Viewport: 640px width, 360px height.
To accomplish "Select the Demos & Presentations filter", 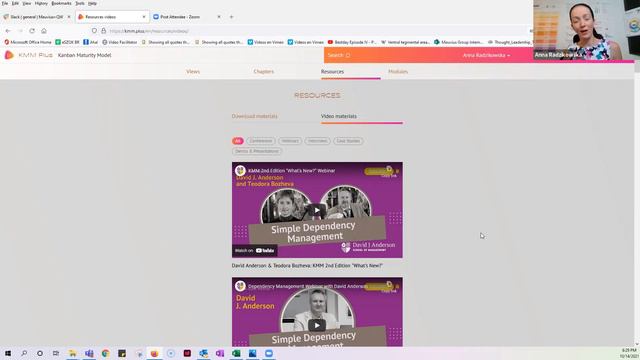I will [257, 151].
